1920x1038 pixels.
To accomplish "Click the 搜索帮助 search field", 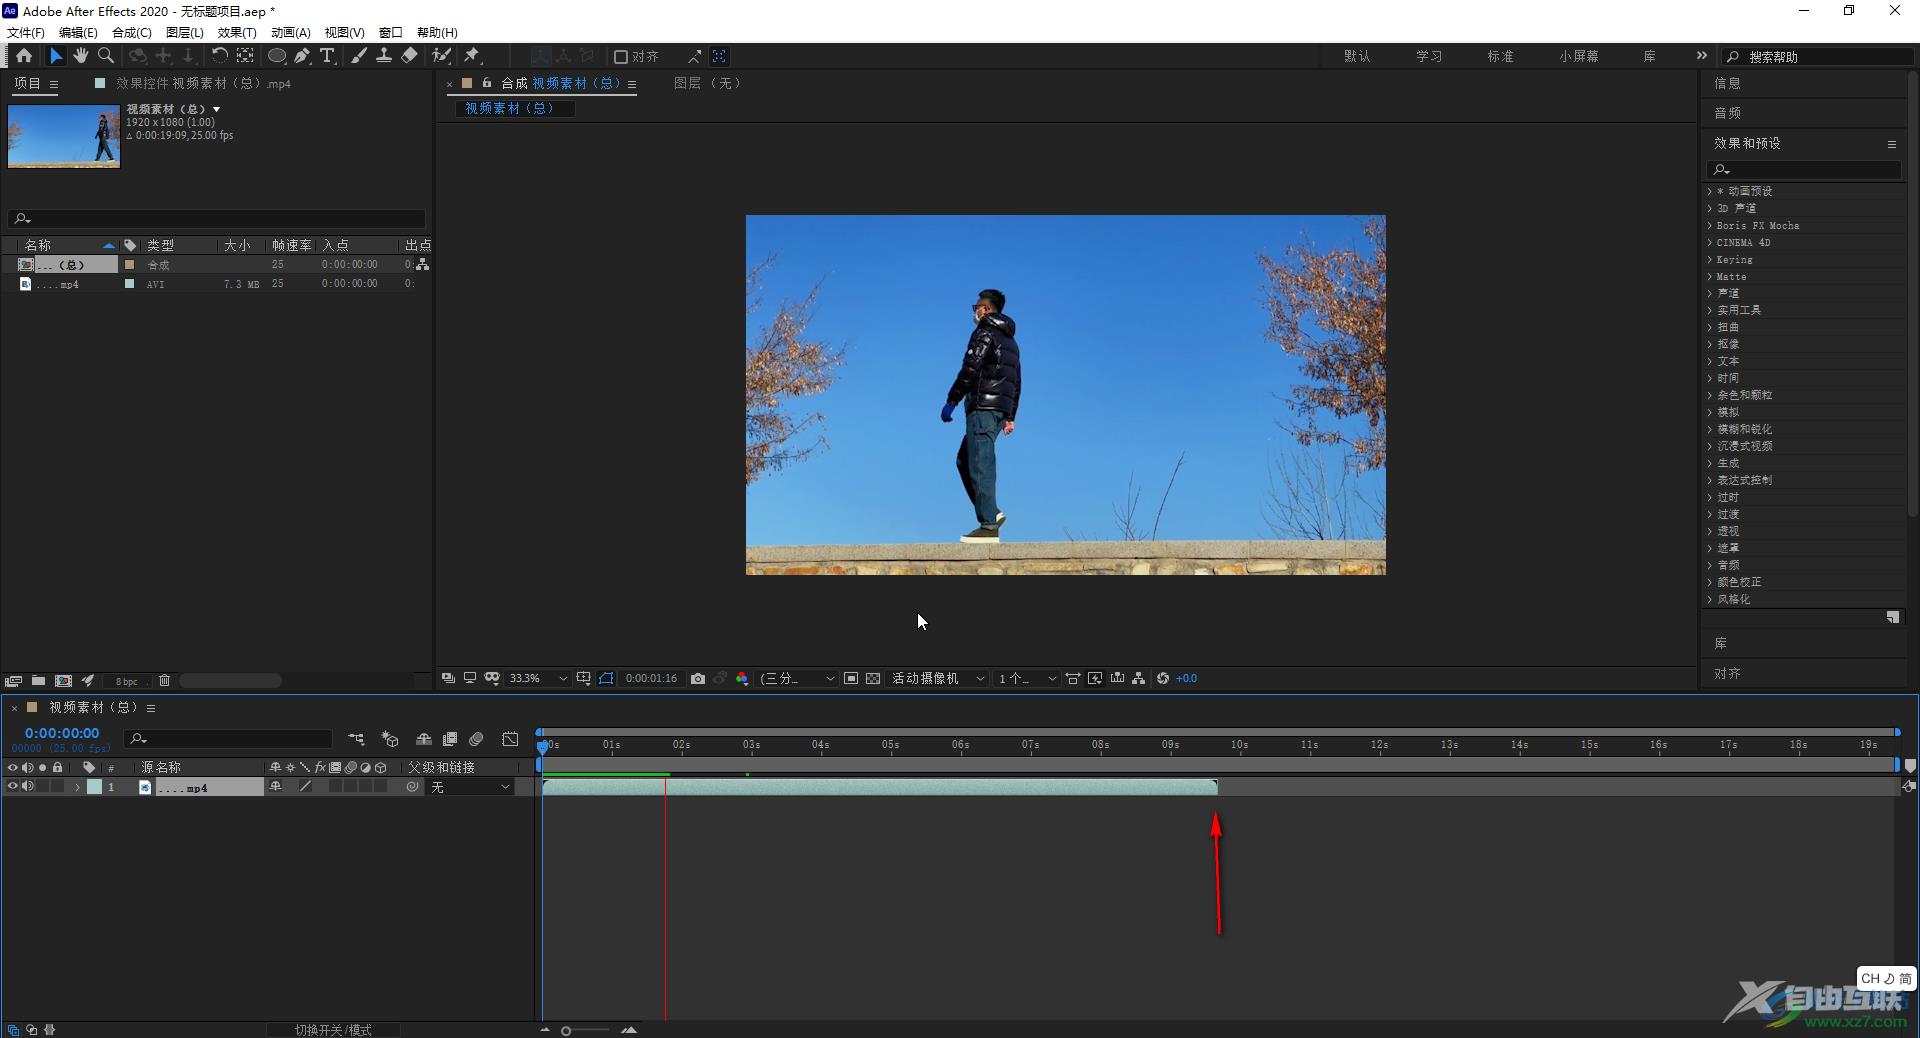I will pyautogui.click(x=1816, y=57).
